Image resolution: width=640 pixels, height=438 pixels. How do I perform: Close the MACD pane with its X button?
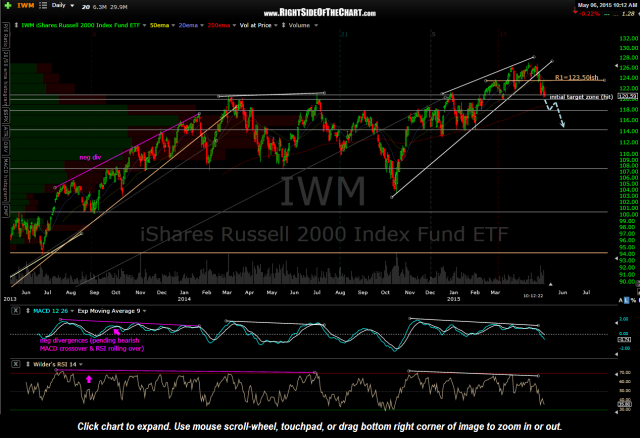coord(15,311)
